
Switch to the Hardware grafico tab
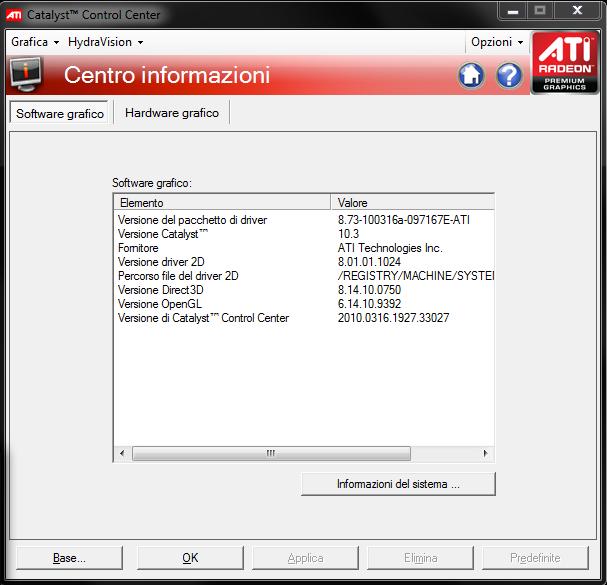click(172, 113)
